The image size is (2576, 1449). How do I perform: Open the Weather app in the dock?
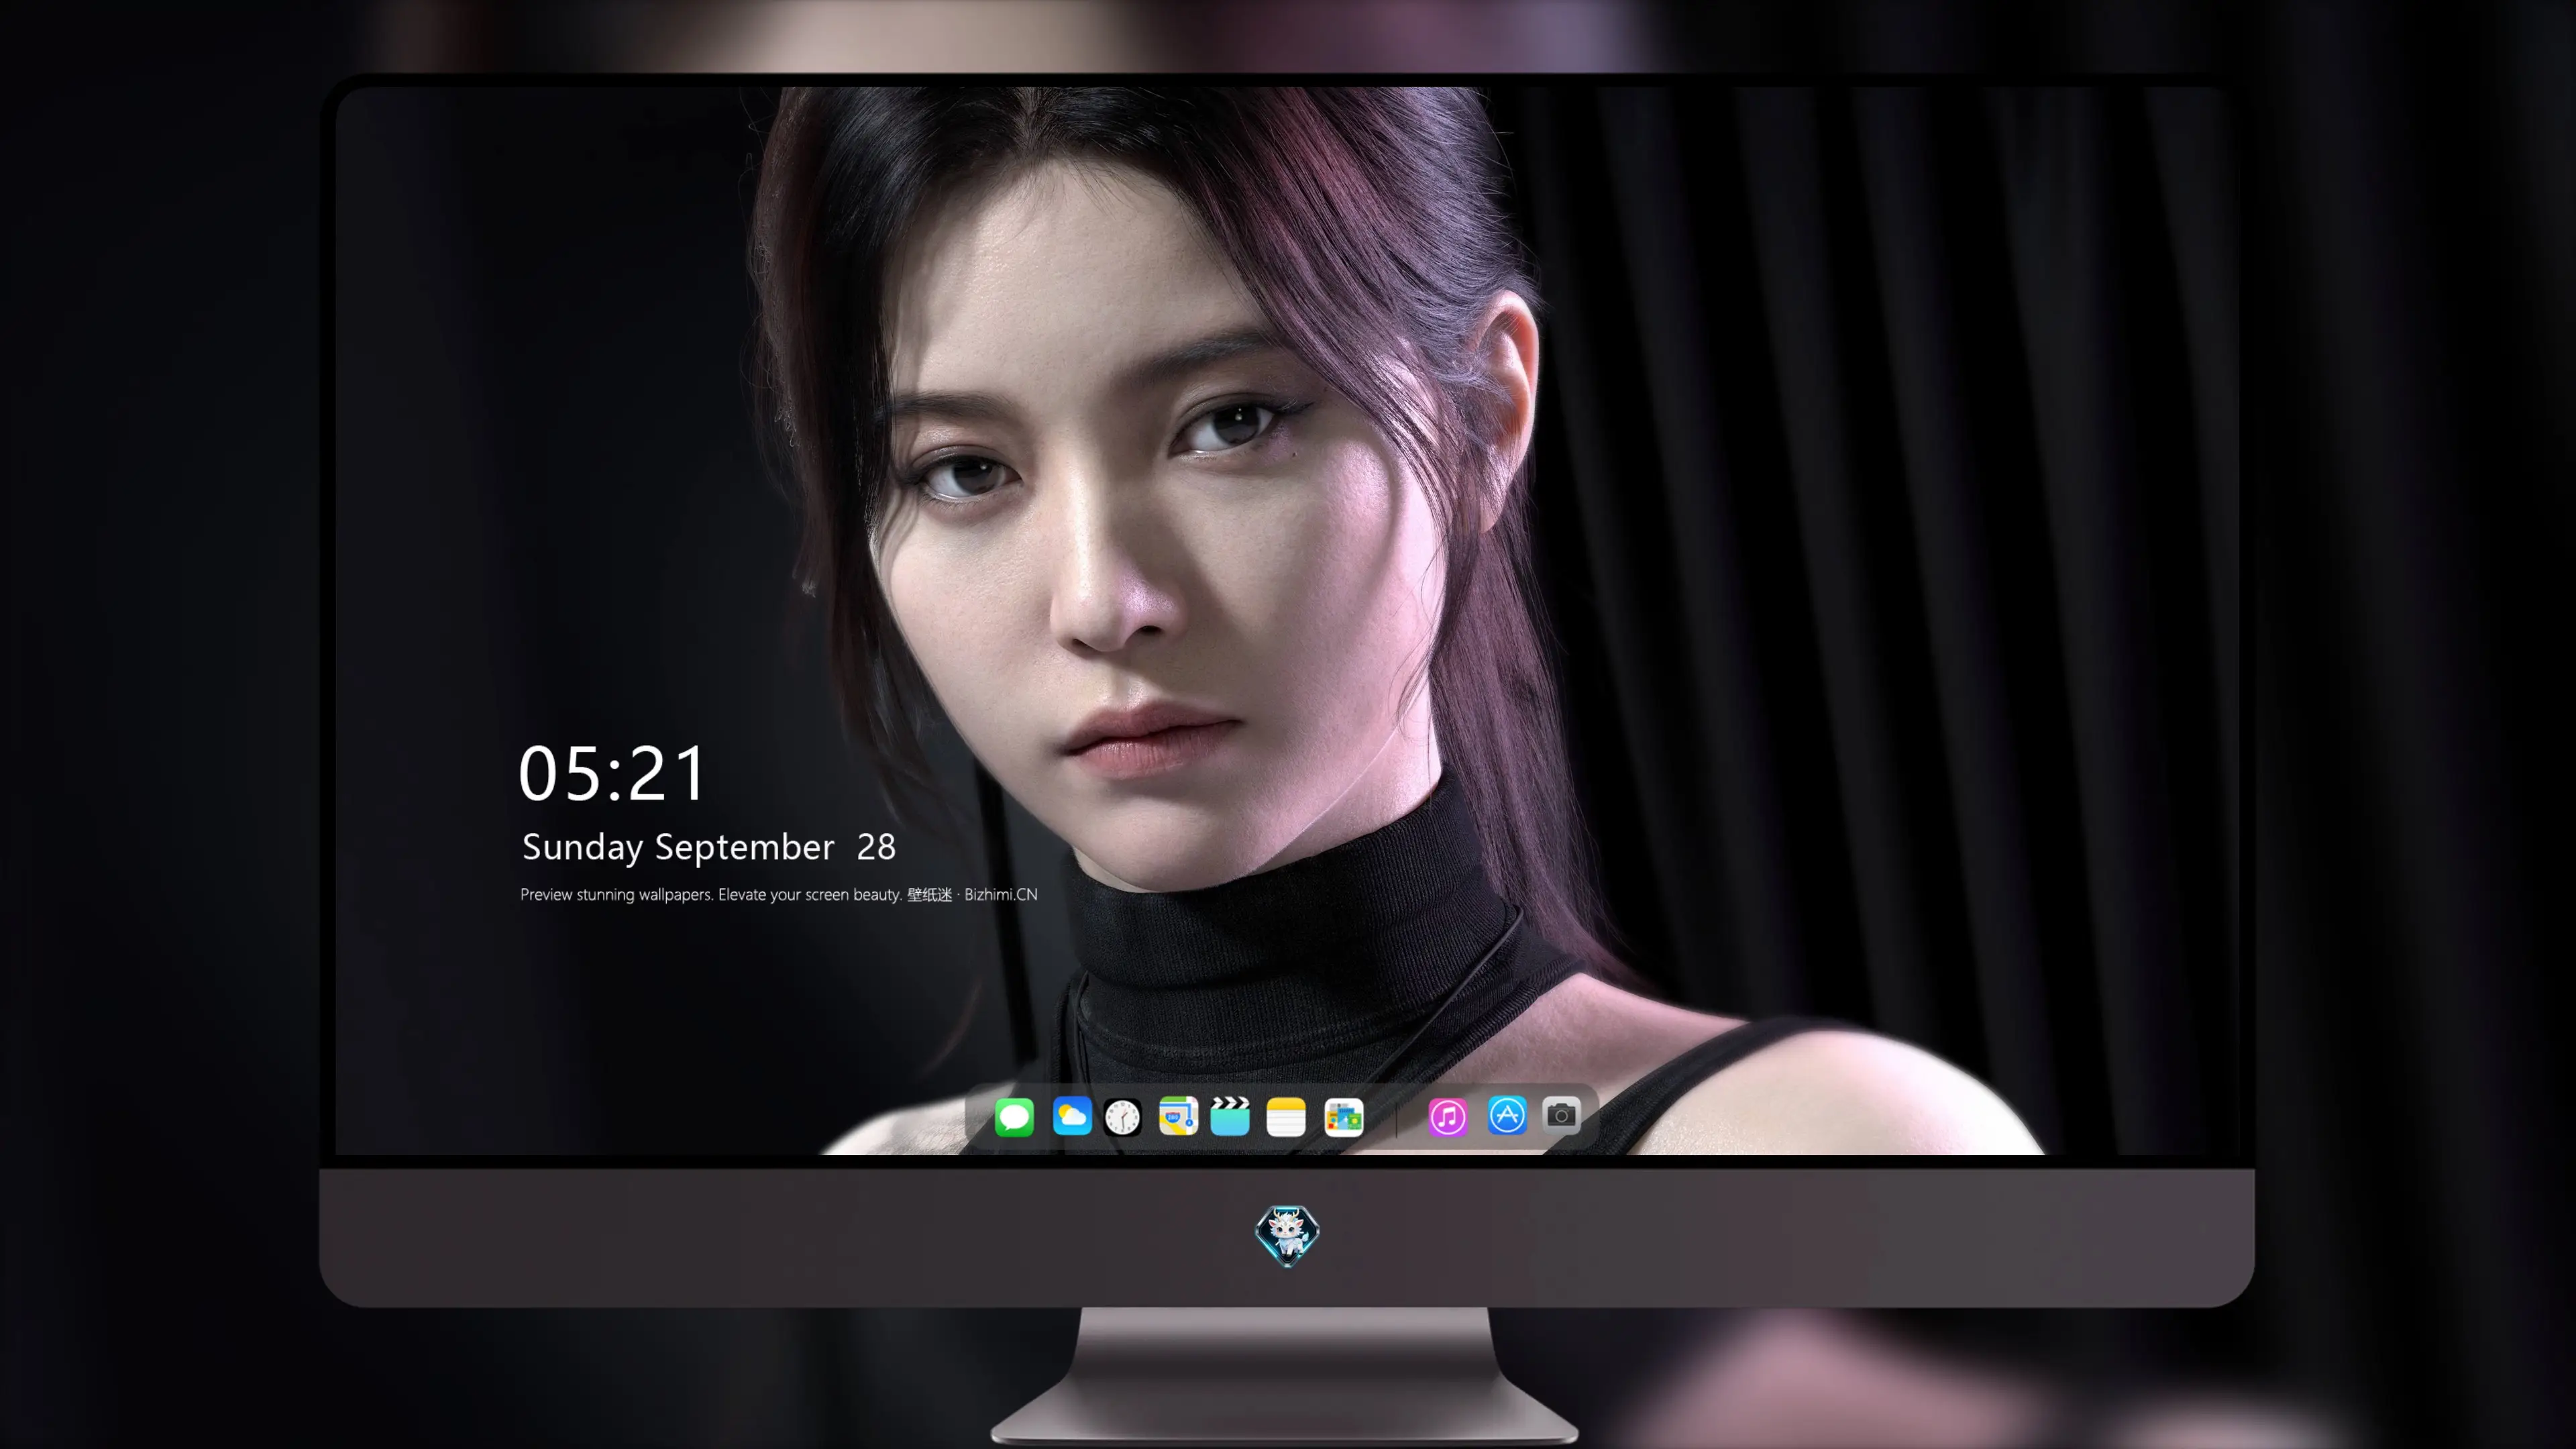click(x=1072, y=1116)
